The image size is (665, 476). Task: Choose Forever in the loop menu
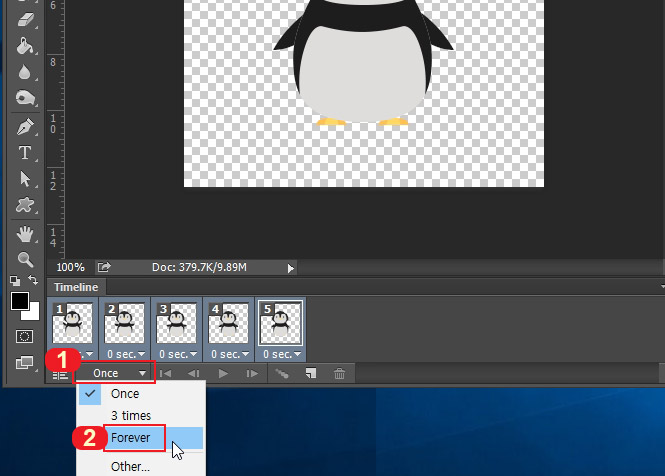(141, 437)
